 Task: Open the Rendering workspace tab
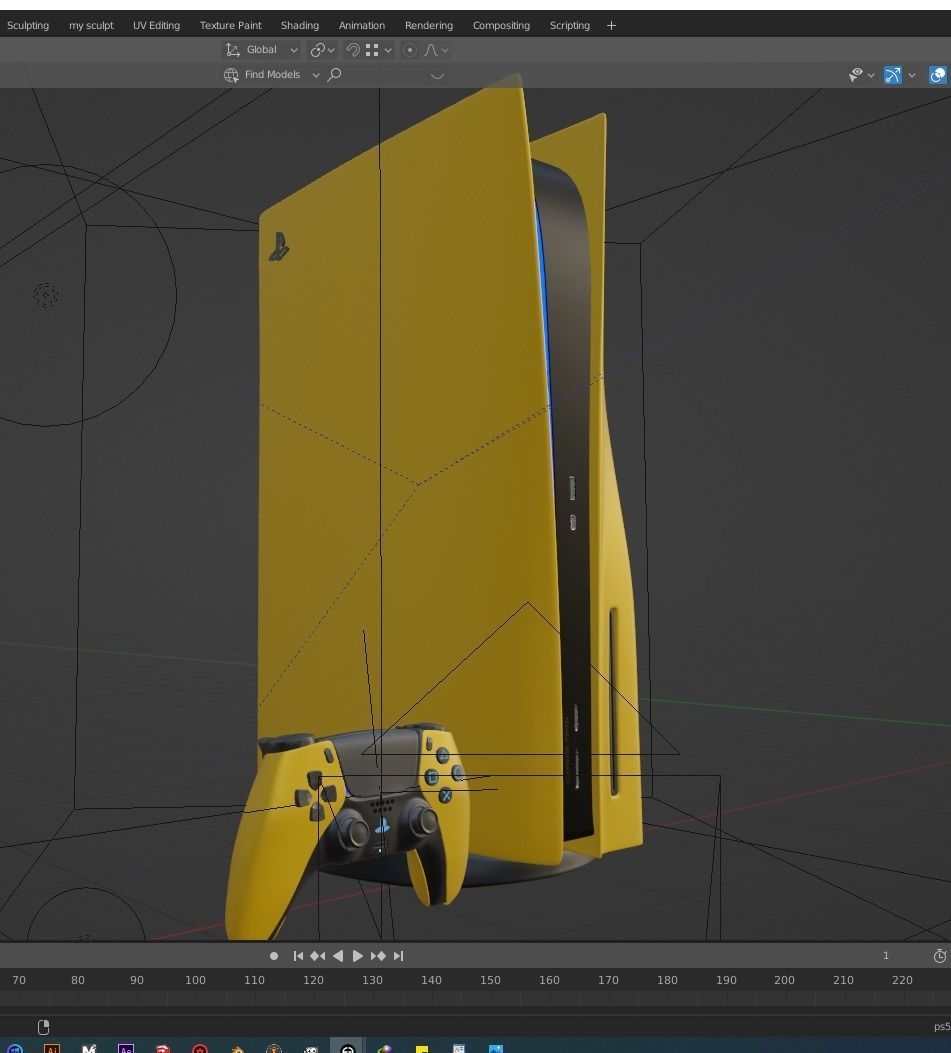428,26
